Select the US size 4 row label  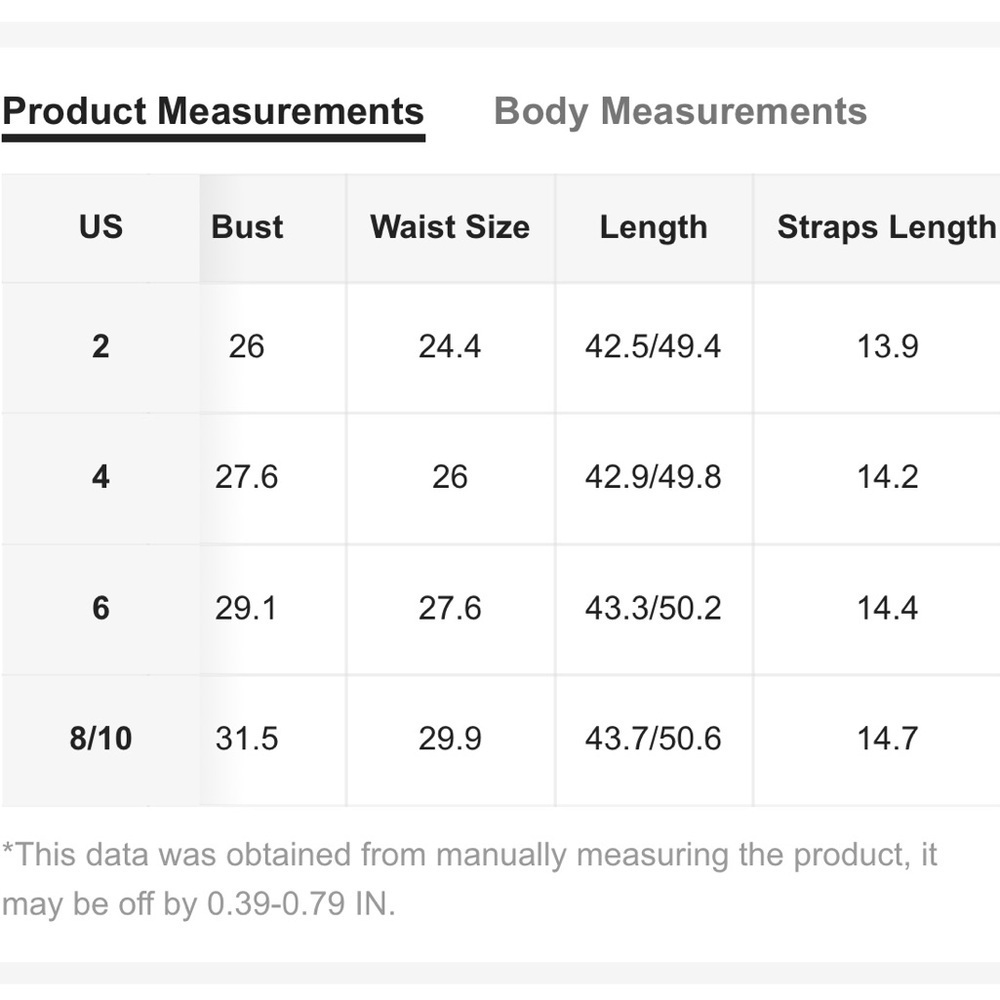(101, 477)
